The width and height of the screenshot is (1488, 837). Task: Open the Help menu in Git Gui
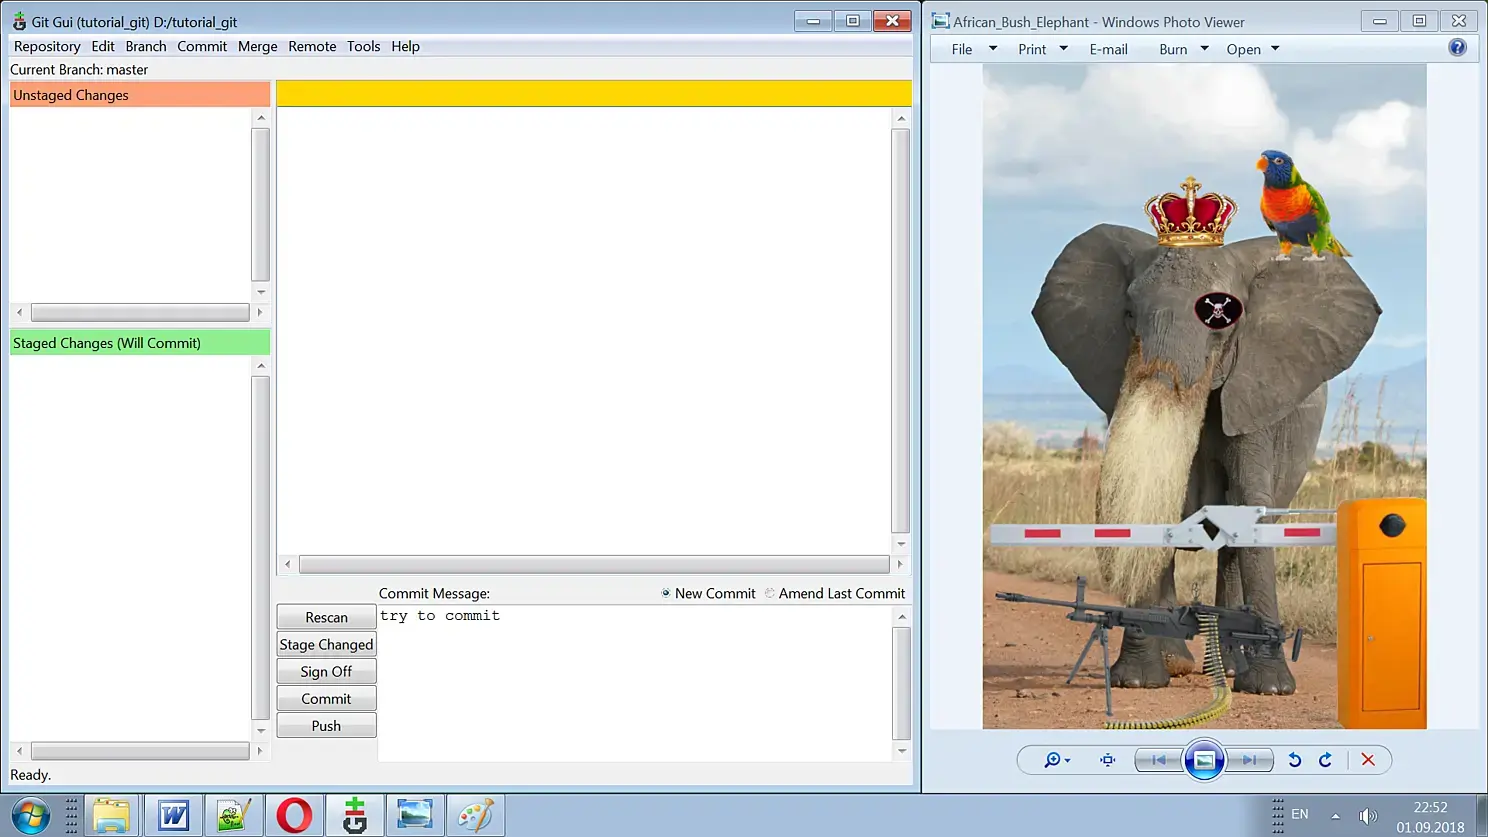point(405,46)
